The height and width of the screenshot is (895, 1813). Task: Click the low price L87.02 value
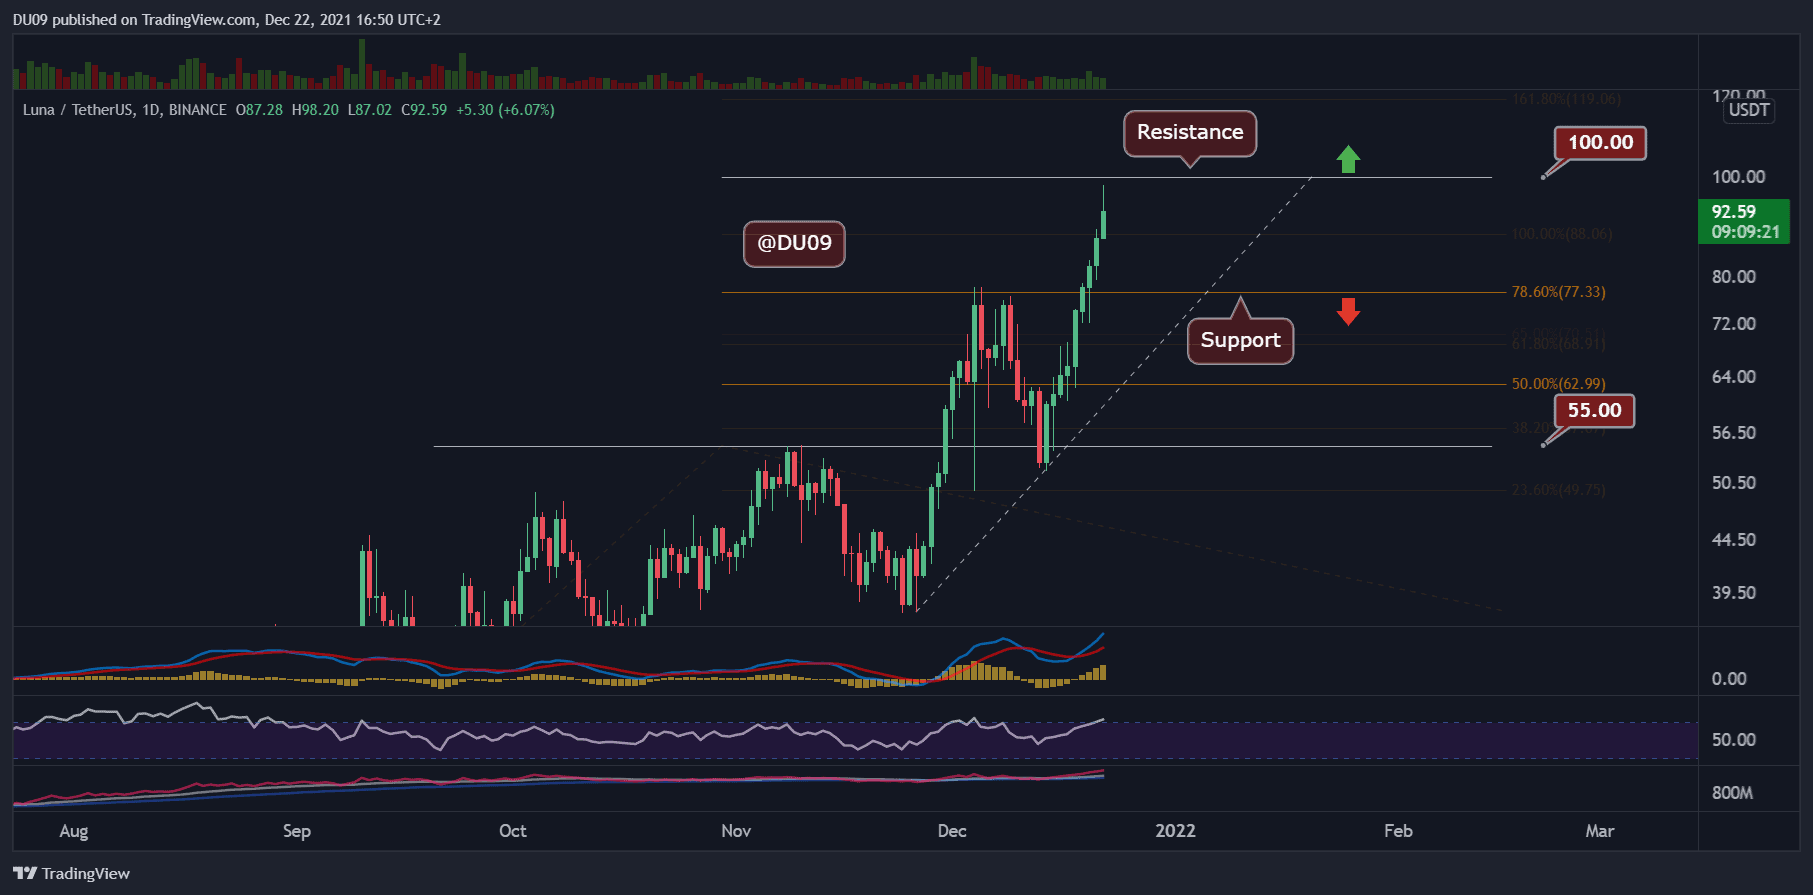(370, 110)
